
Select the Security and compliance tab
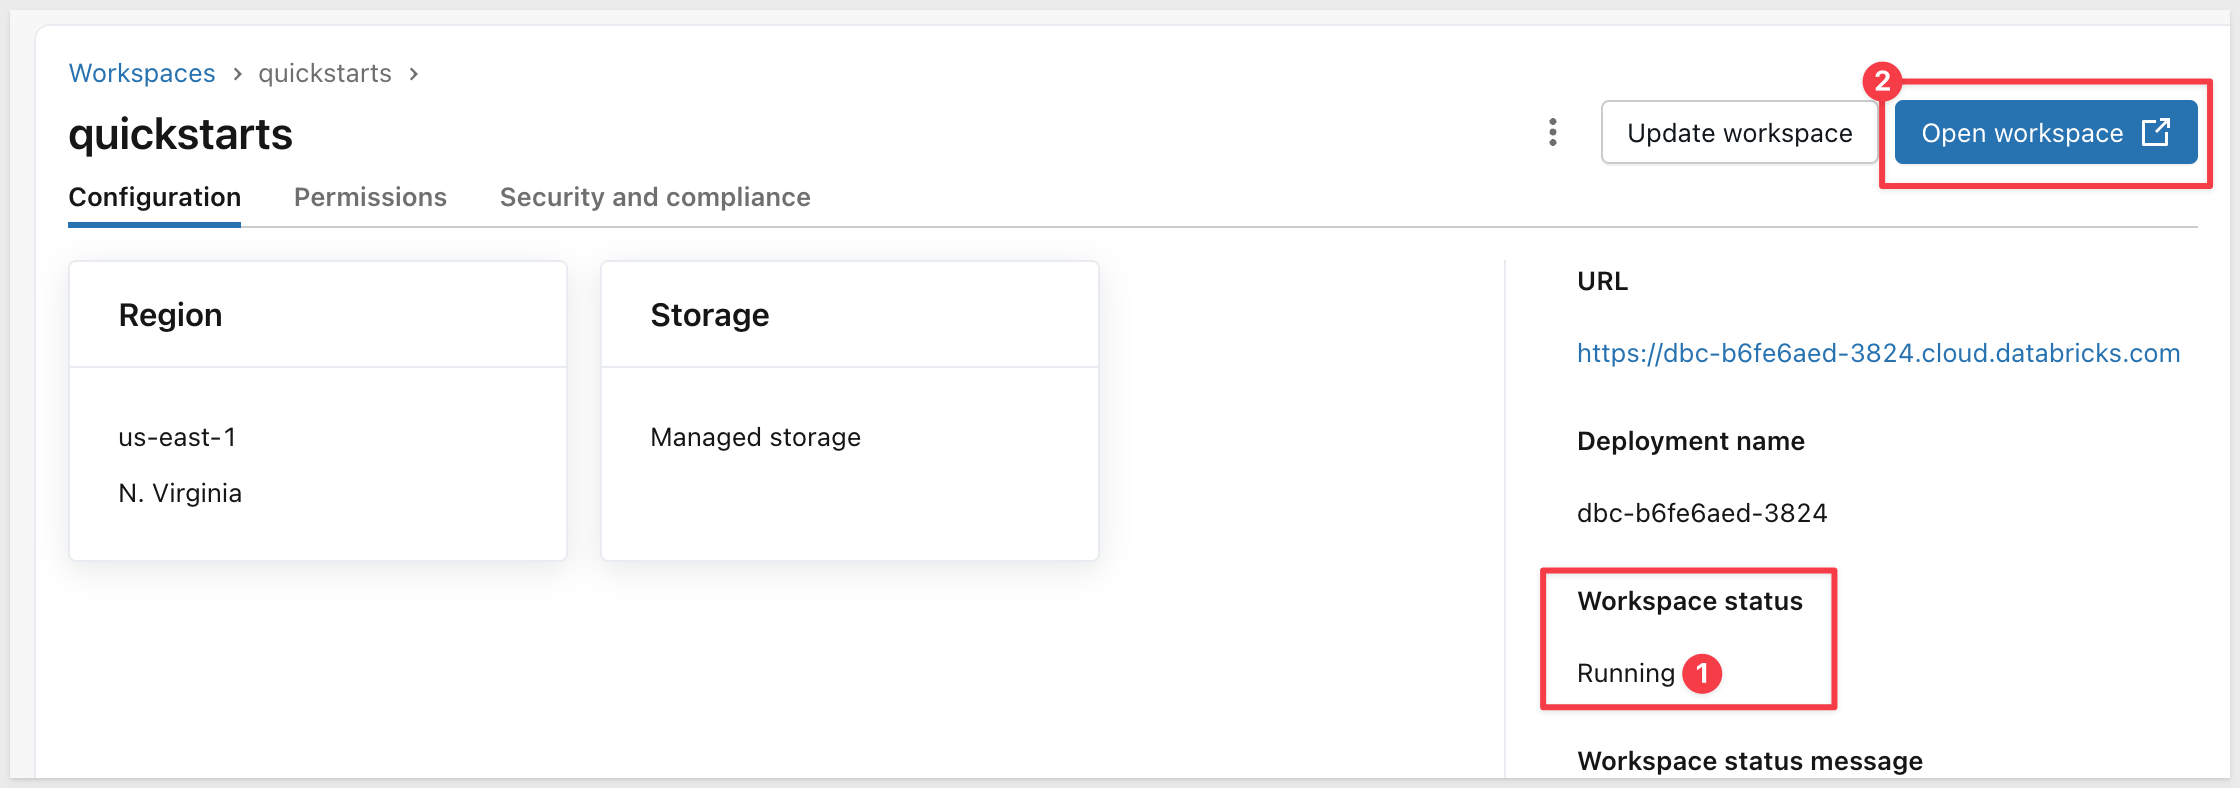(655, 197)
